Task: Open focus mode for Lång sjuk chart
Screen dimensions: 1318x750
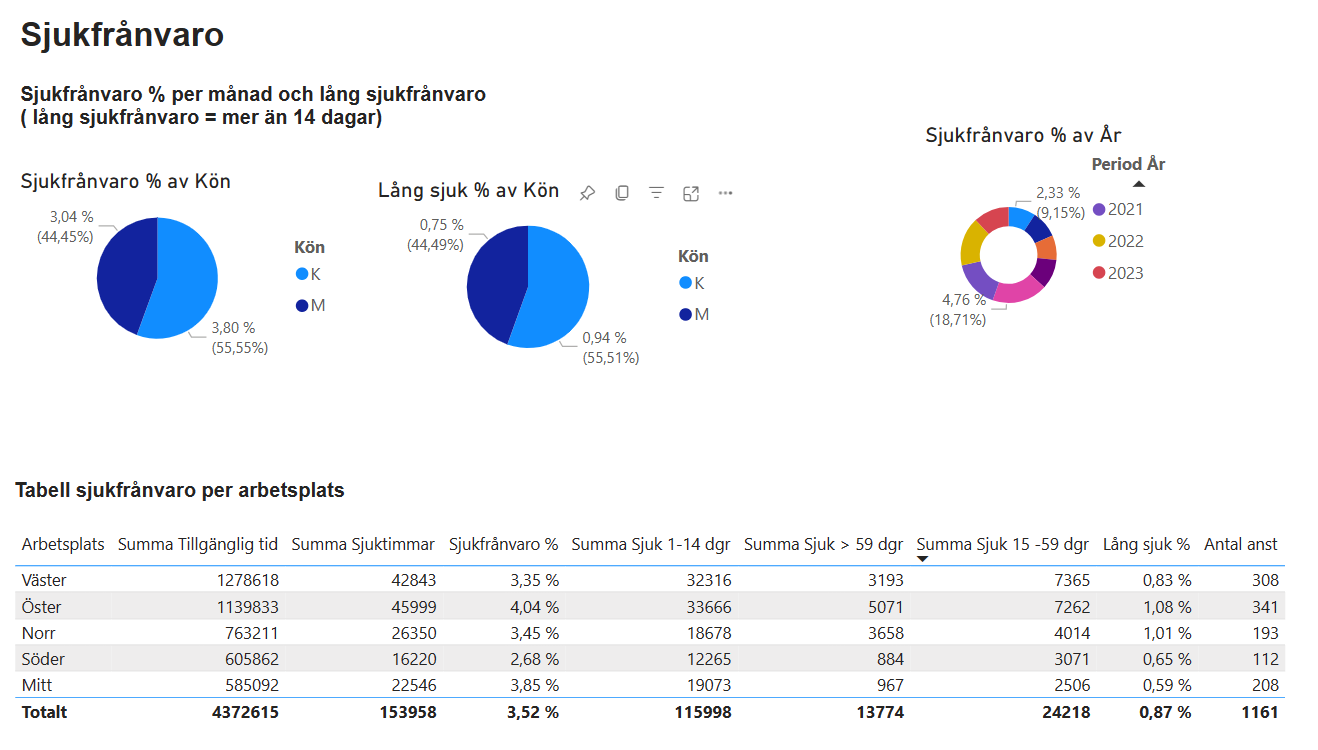Action: [691, 193]
